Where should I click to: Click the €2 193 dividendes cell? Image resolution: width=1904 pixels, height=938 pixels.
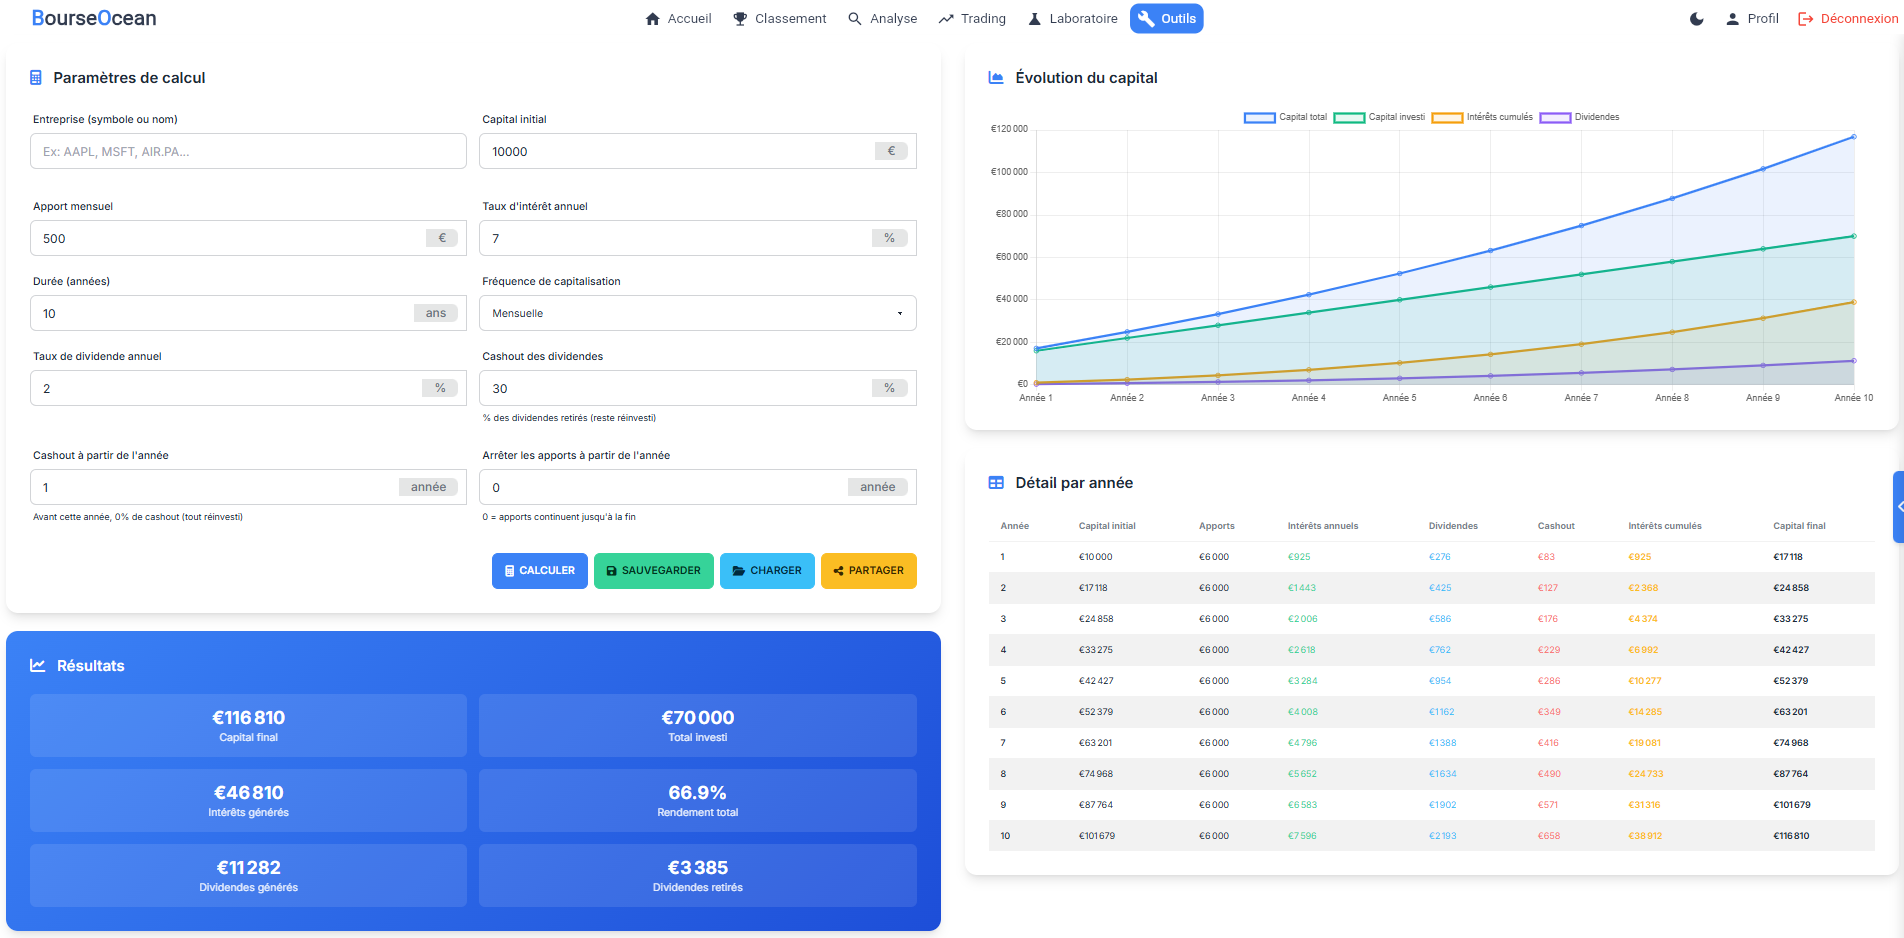pos(1443,836)
